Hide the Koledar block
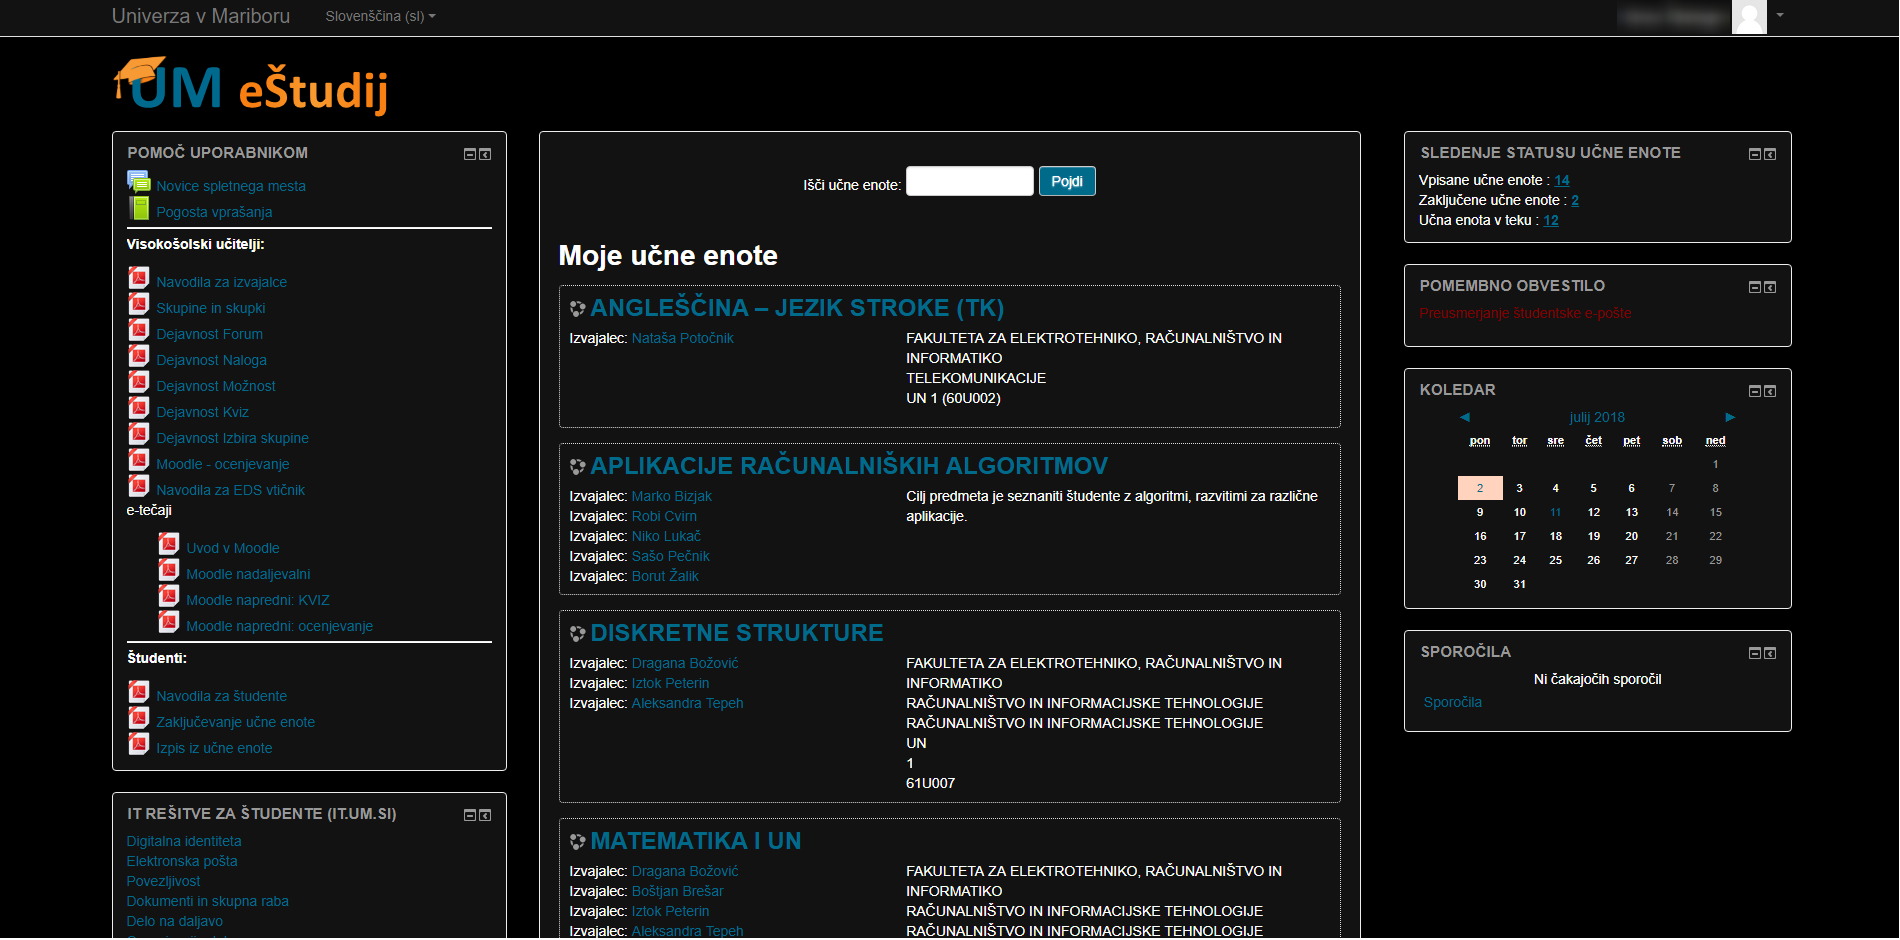 (1754, 391)
